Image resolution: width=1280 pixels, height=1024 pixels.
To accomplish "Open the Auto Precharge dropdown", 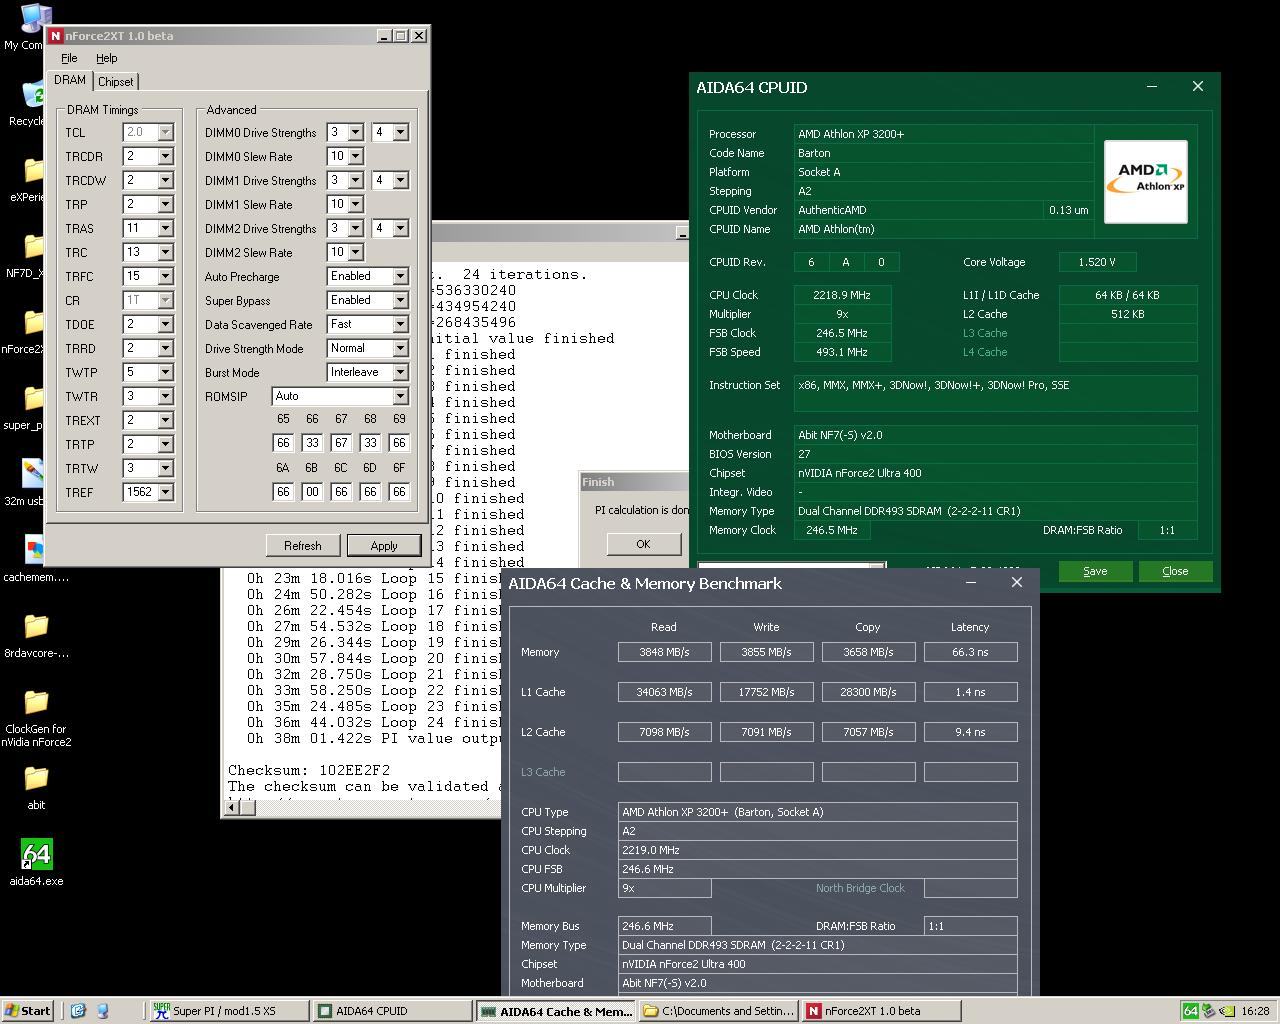I will click(x=400, y=276).
